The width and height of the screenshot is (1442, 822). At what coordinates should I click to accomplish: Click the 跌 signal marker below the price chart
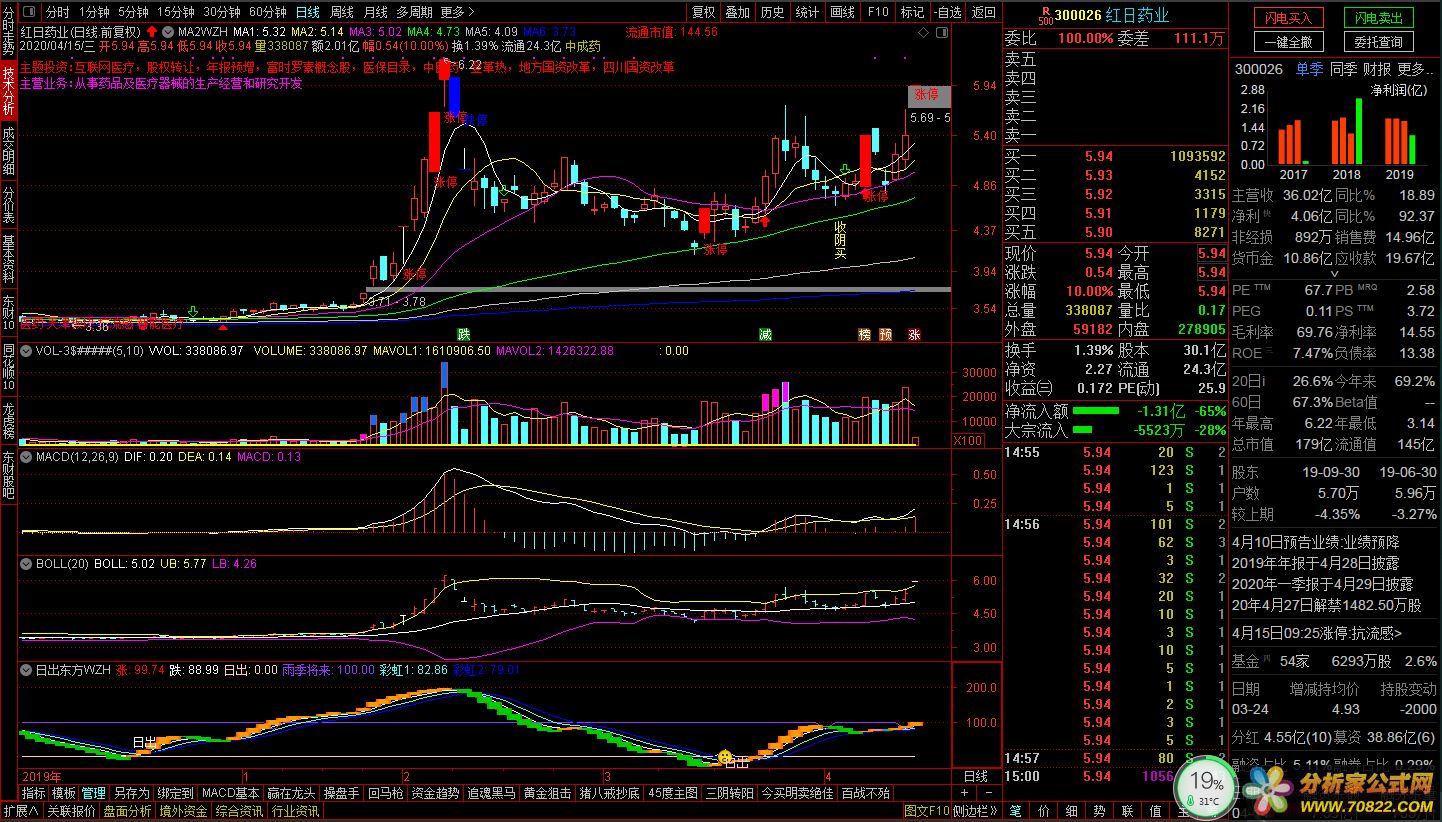pos(464,334)
